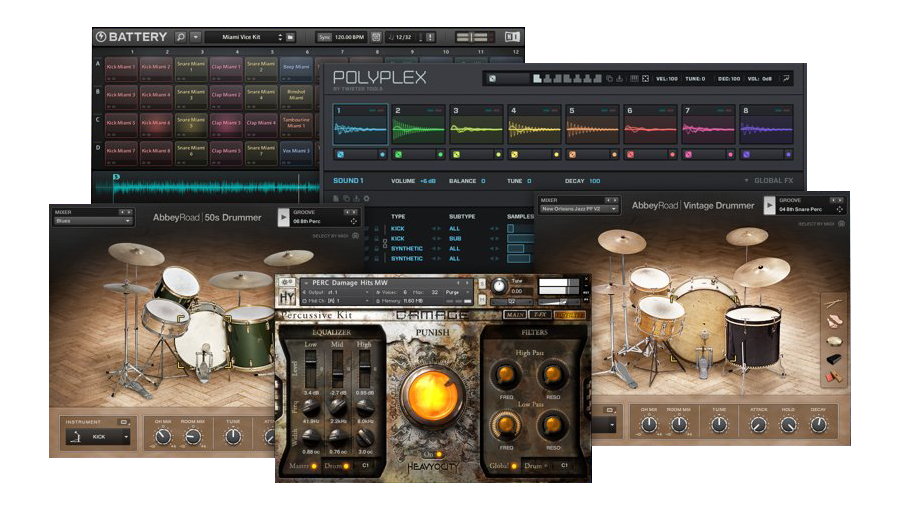Toggle the blue mute dot of Polyplex sound 1
The width and height of the screenshot is (900, 510).
[x=382, y=154]
